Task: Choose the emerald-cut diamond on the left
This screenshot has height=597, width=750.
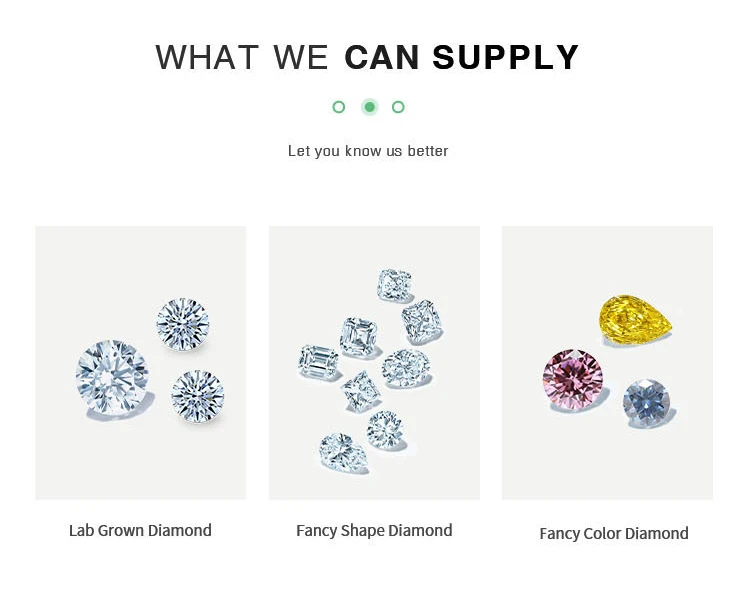Action: point(320,361)
